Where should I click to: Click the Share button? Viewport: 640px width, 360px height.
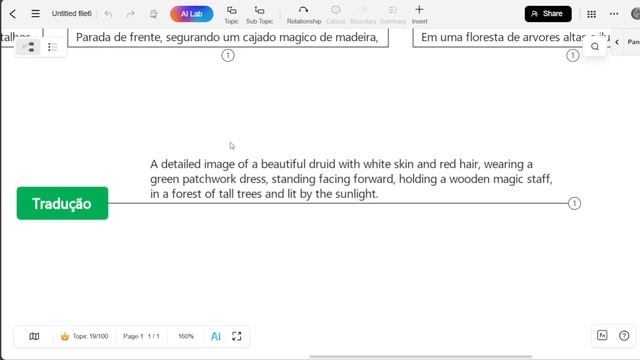point(548,14)
